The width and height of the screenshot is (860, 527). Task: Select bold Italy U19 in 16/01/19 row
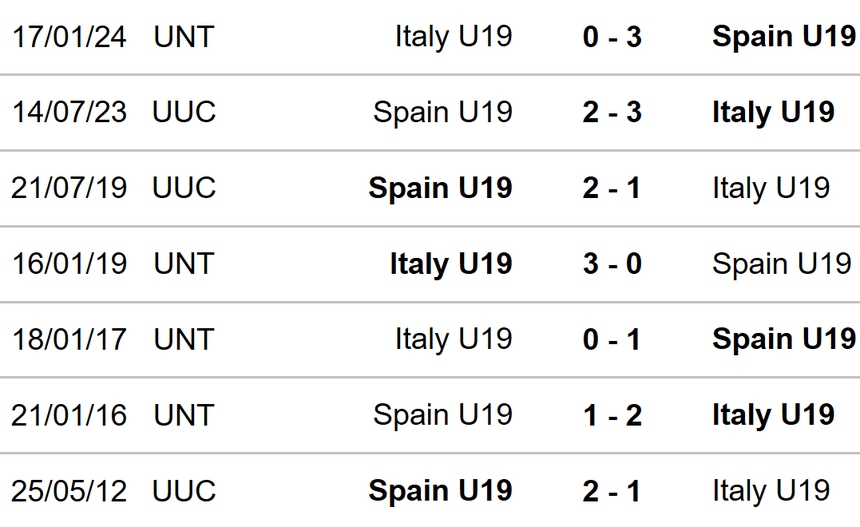click(451, 263)
